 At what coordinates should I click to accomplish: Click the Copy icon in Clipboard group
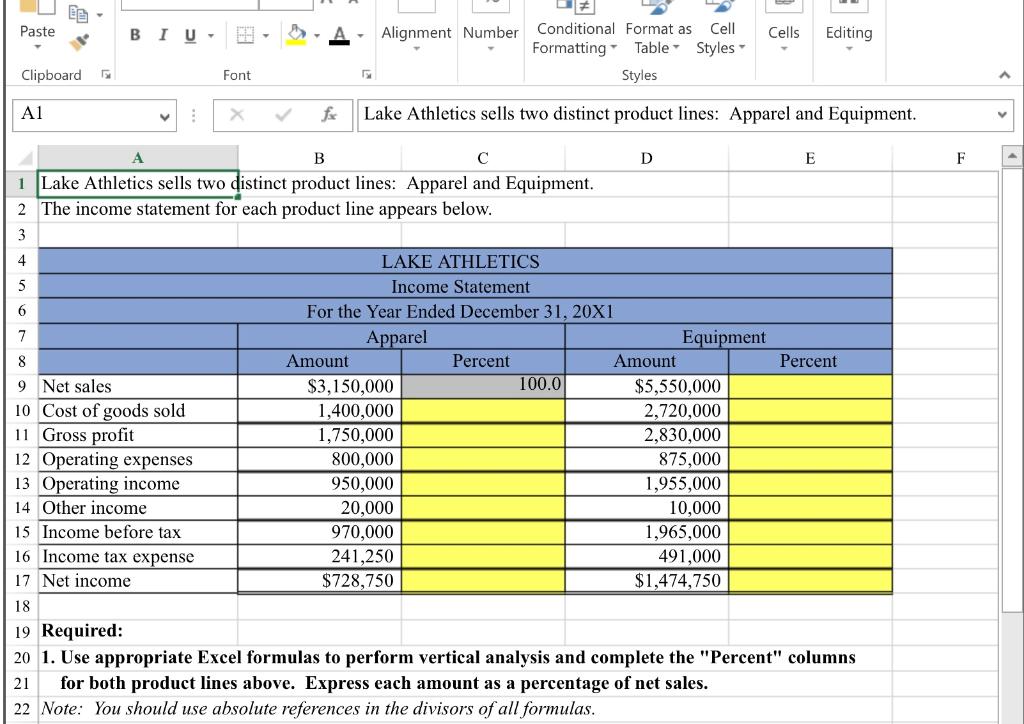78,13
